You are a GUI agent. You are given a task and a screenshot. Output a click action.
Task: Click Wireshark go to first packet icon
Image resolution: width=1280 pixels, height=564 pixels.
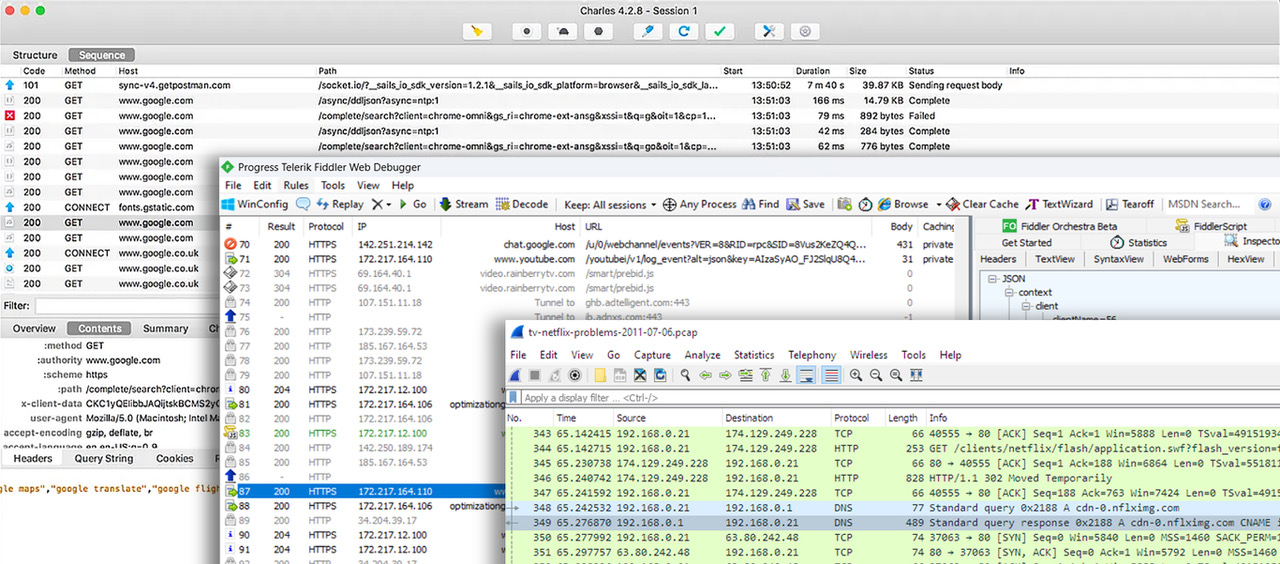(765, 375)
